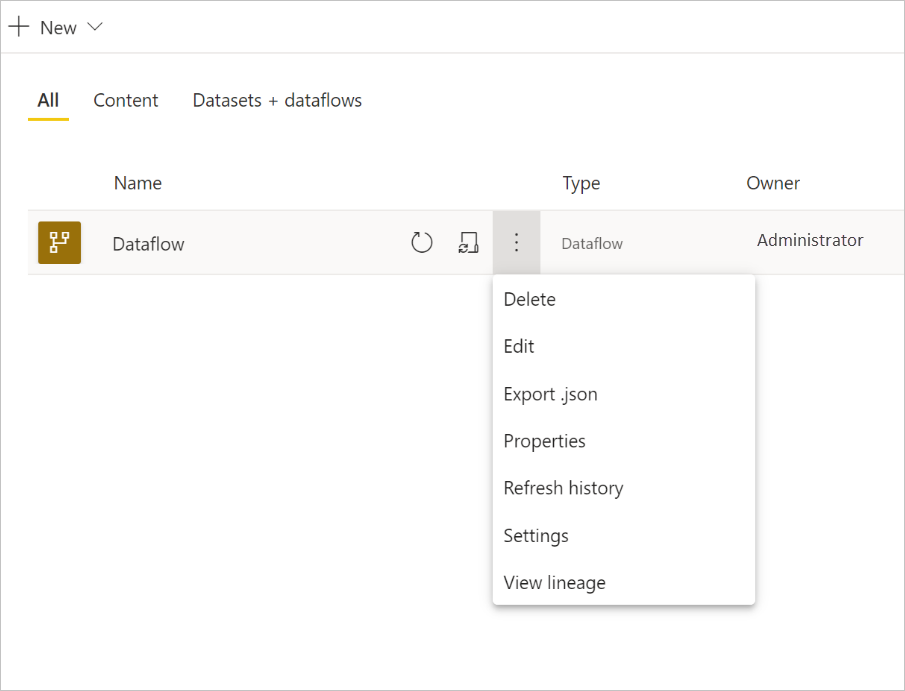View Refresh history from the menu
The image size is (905, 691).
pyautogui.click(x=563, y=487)
